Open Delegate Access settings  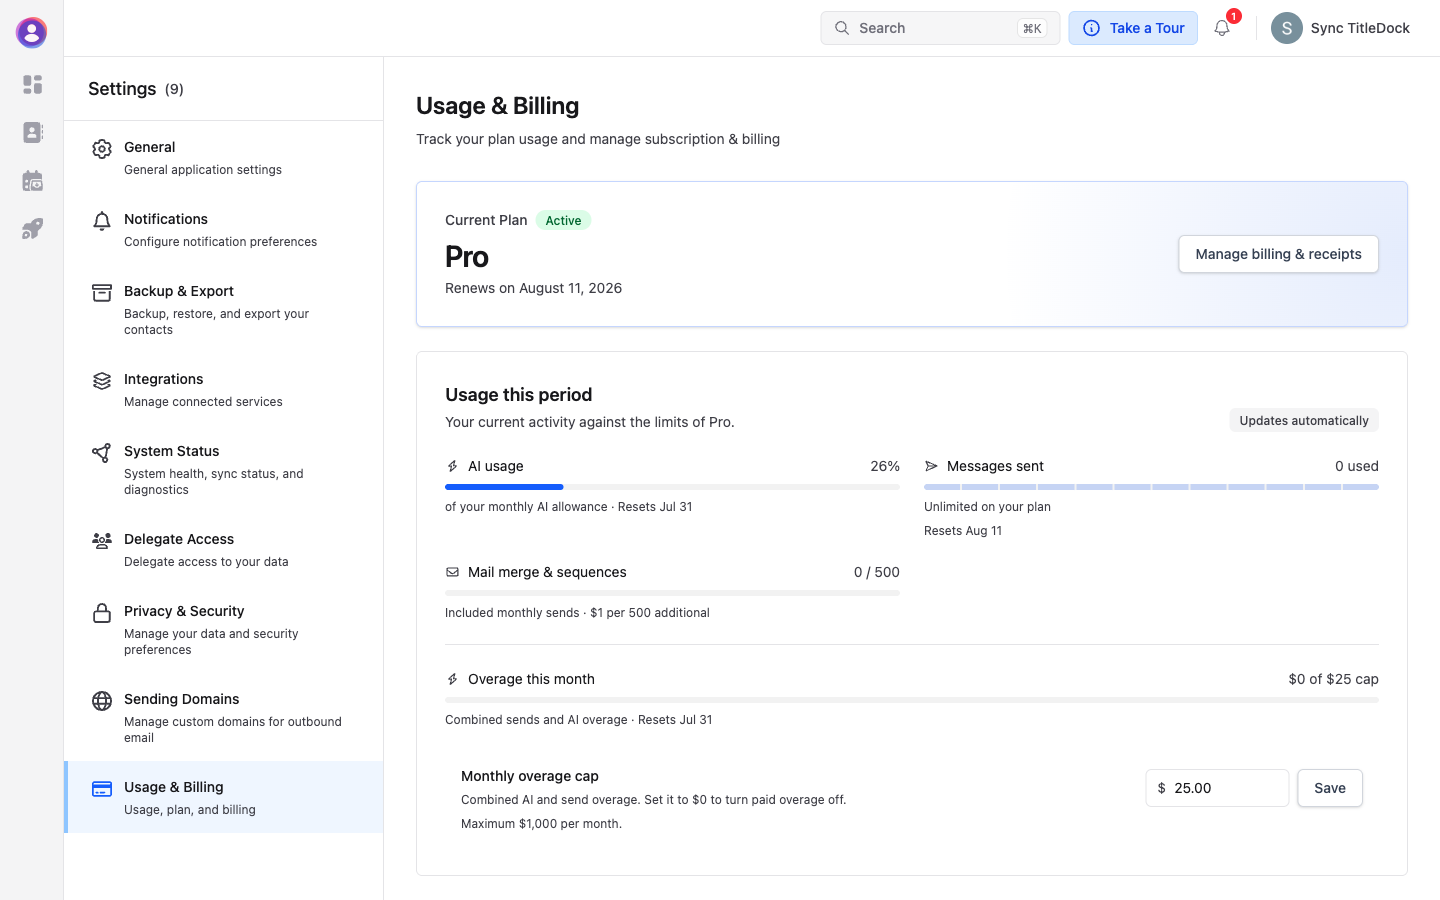(224, 549)
